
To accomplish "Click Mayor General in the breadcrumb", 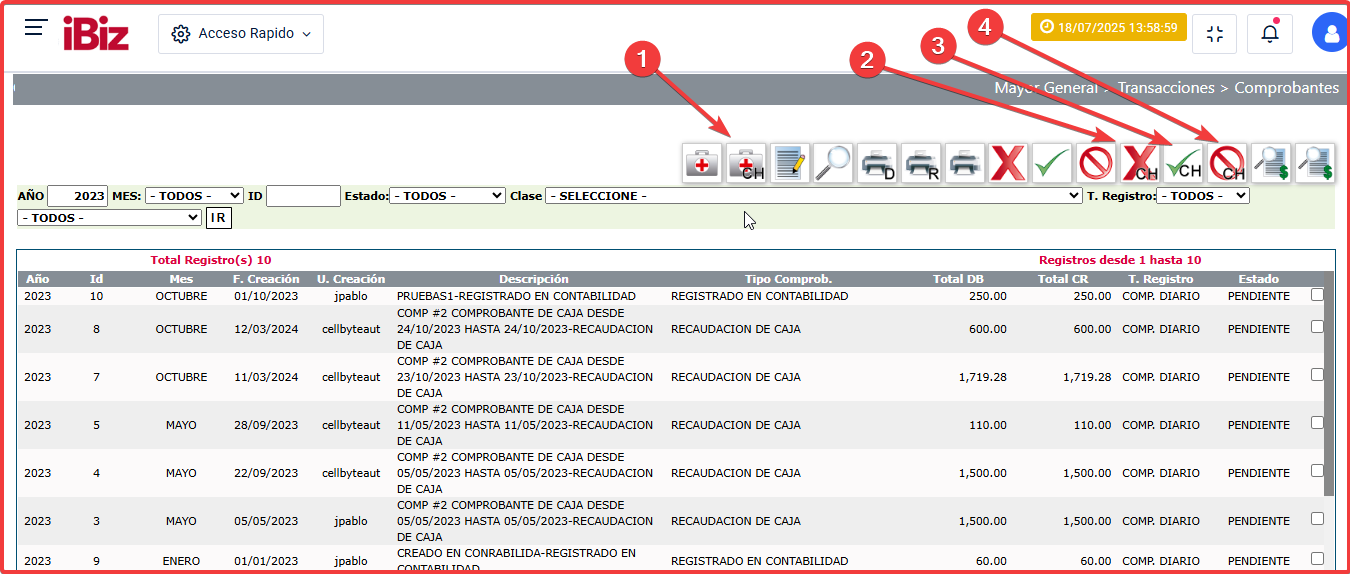I will [x=1046, y=88].
